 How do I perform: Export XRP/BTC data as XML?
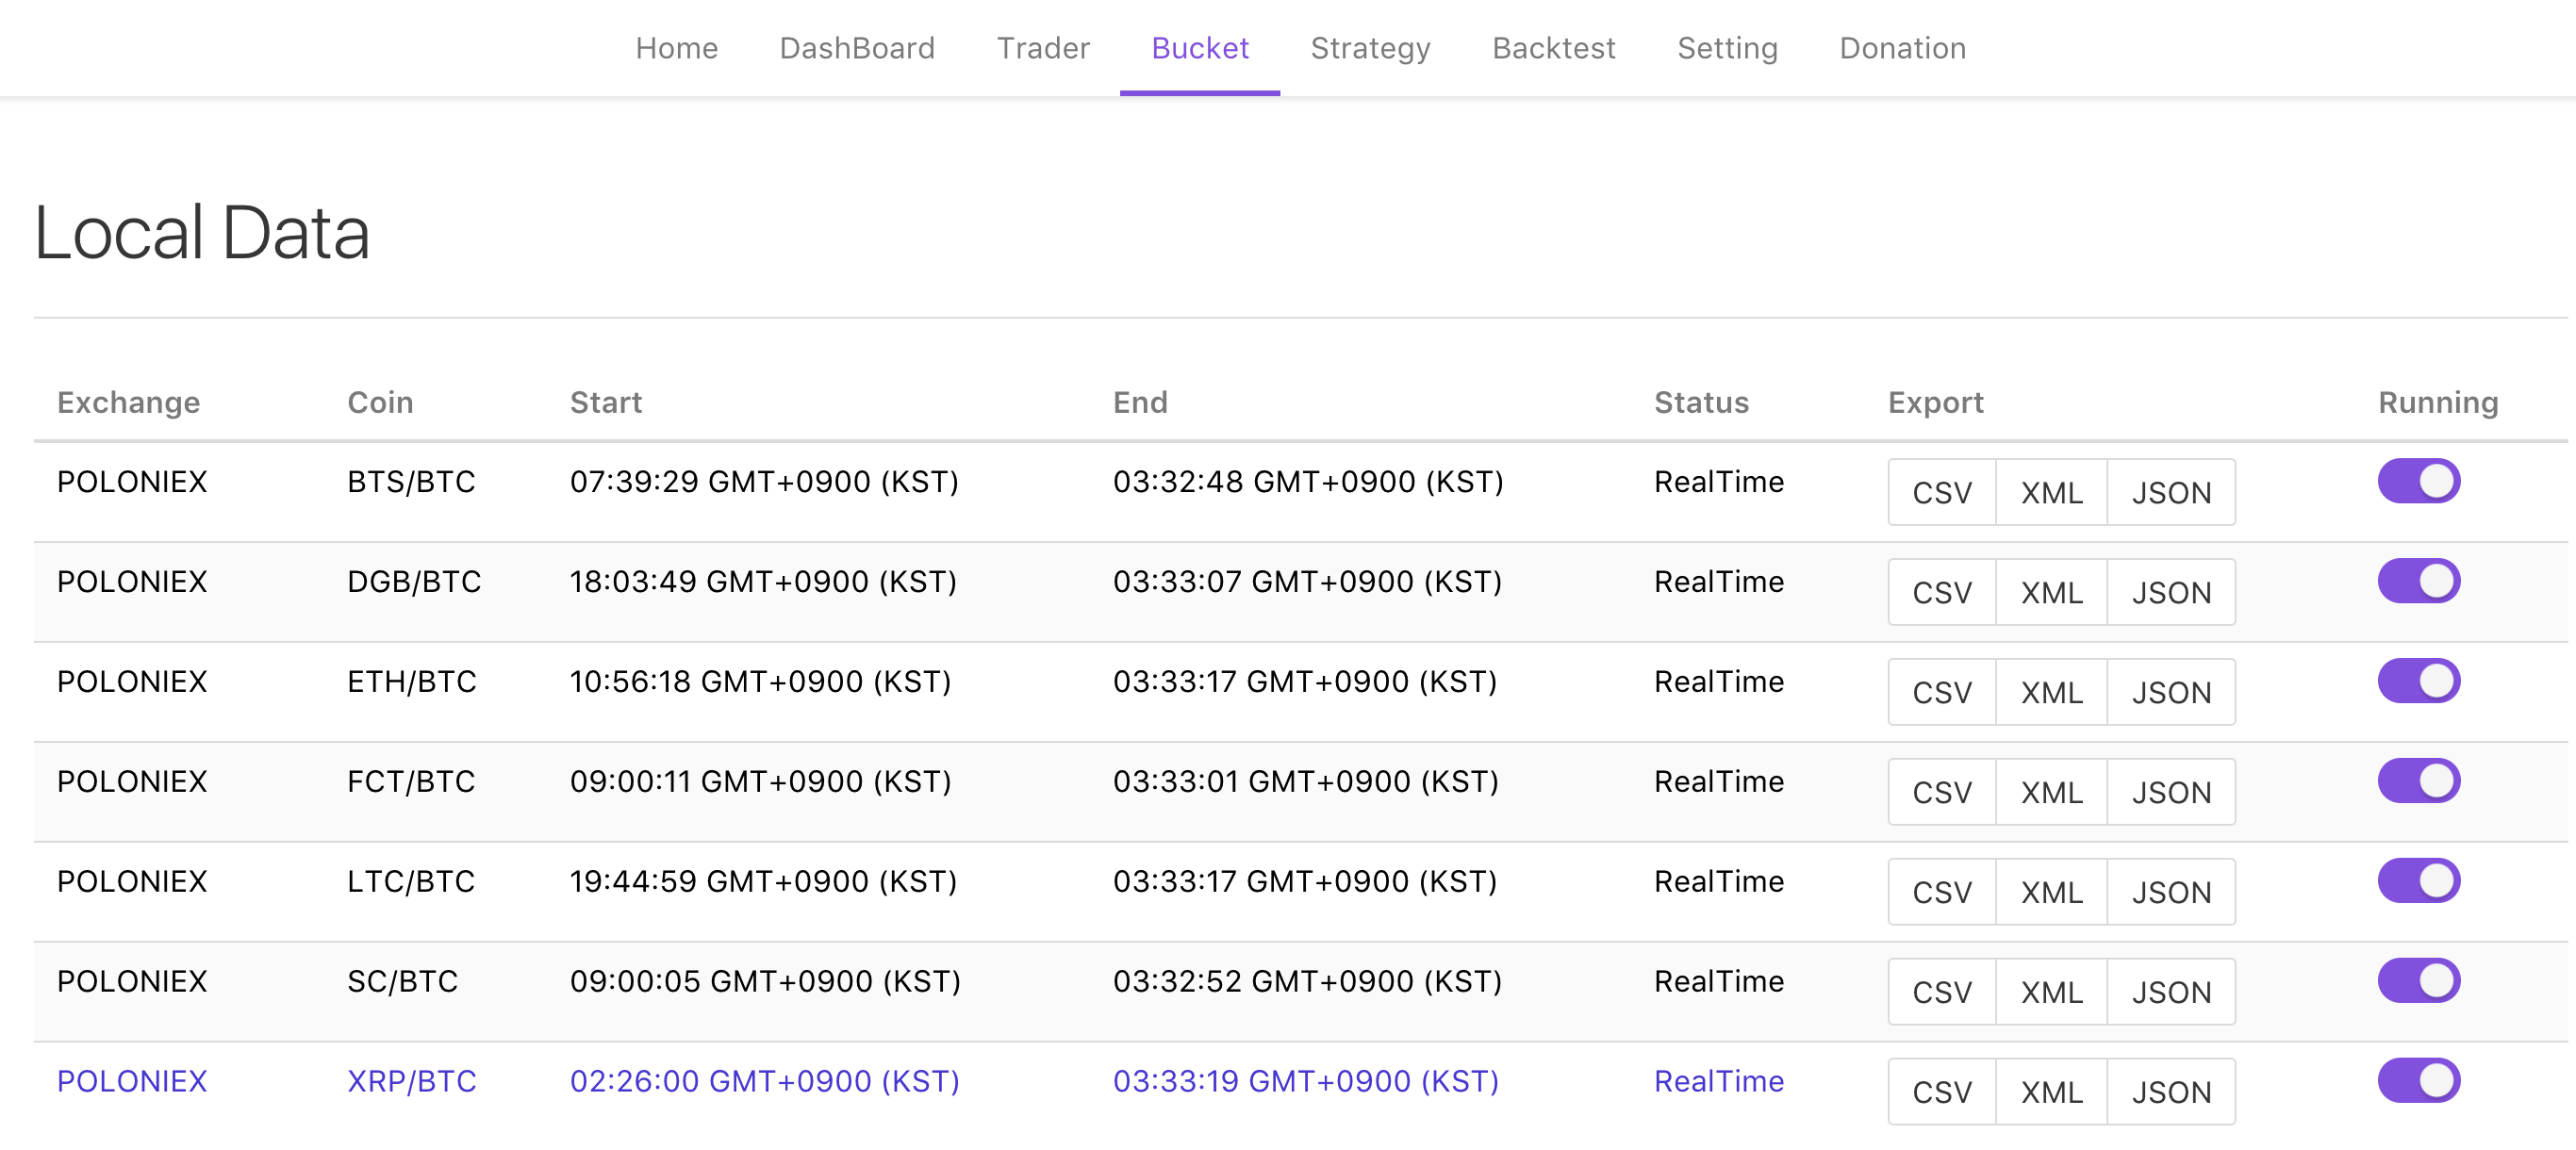tap(2051, 1092)
